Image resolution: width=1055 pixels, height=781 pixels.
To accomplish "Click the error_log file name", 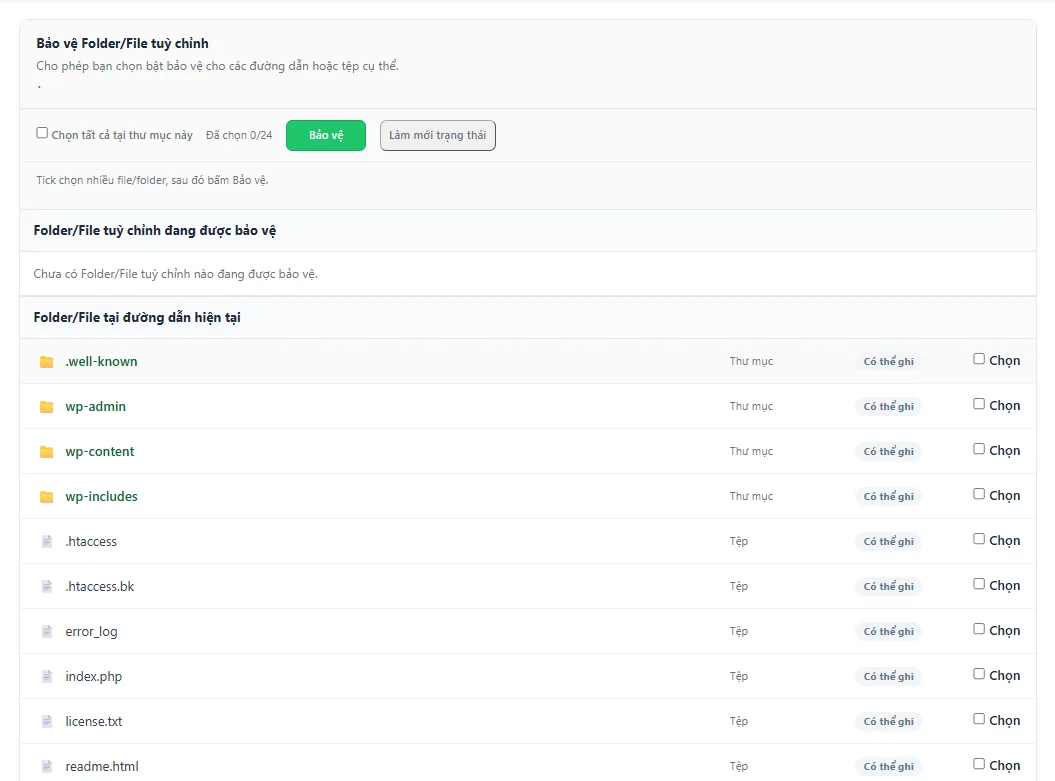I will [x=92, y=632].
